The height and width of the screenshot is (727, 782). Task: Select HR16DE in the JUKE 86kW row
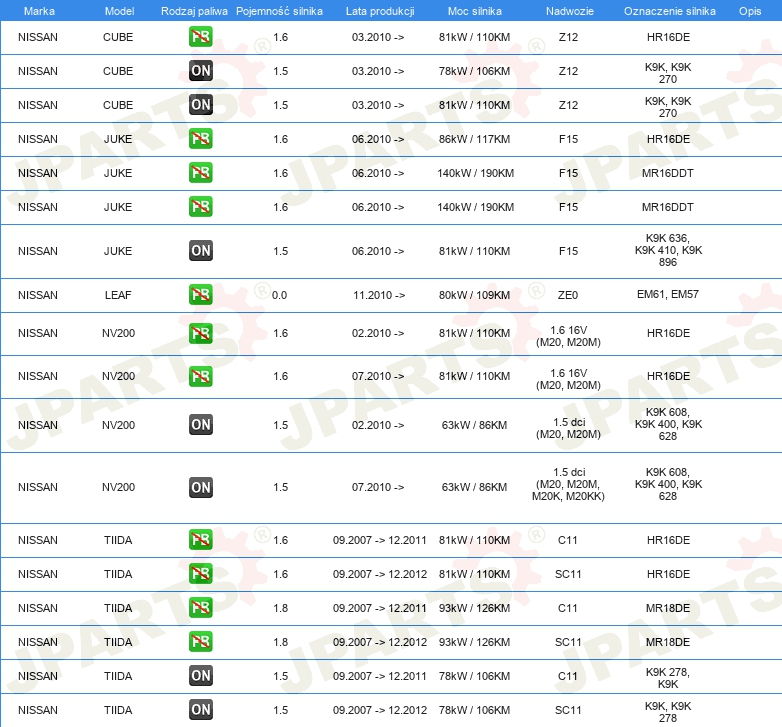668,139
